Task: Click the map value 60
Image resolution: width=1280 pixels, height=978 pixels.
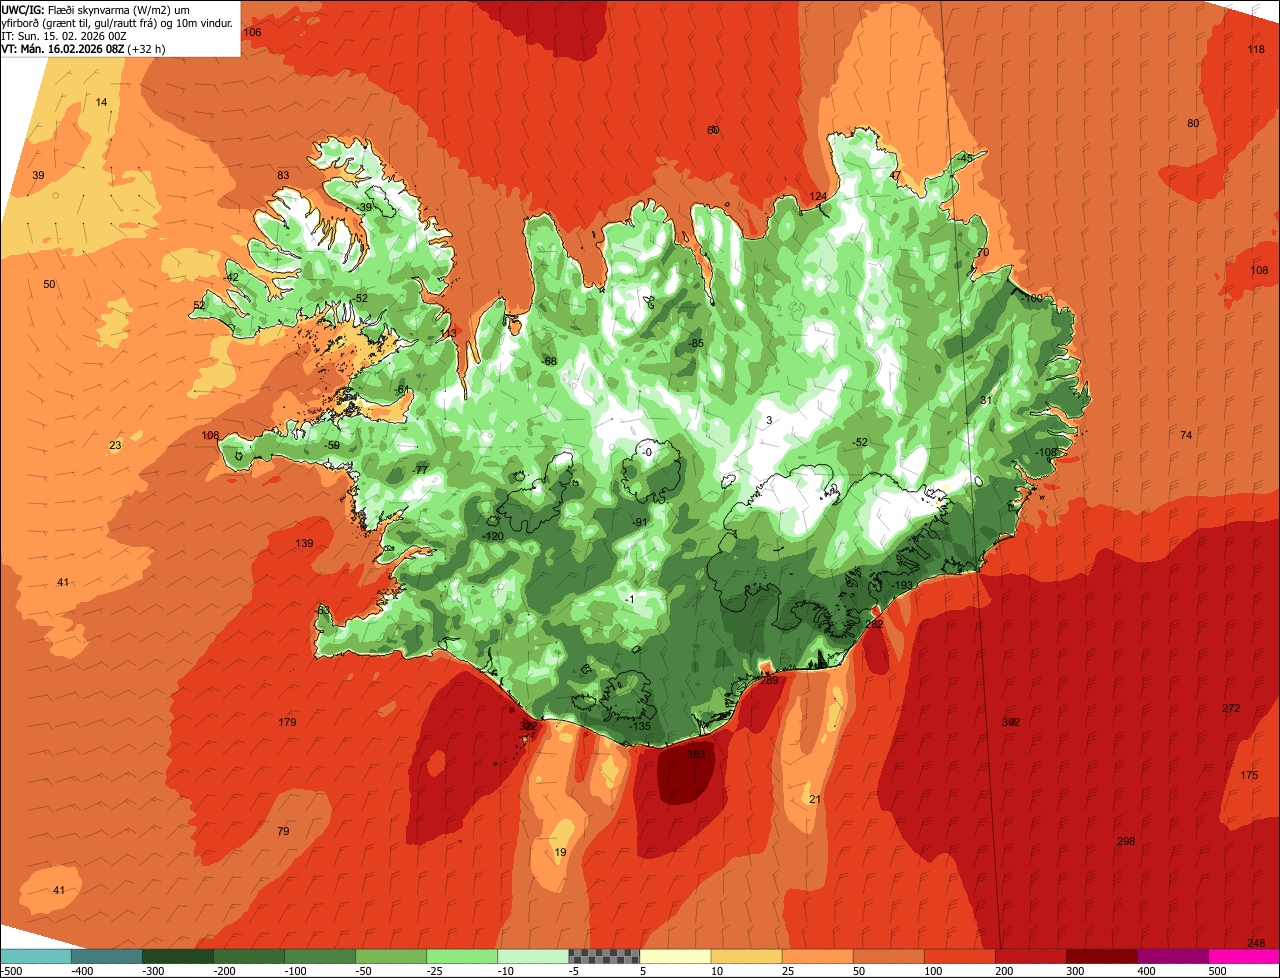Action: coord(713,131)
